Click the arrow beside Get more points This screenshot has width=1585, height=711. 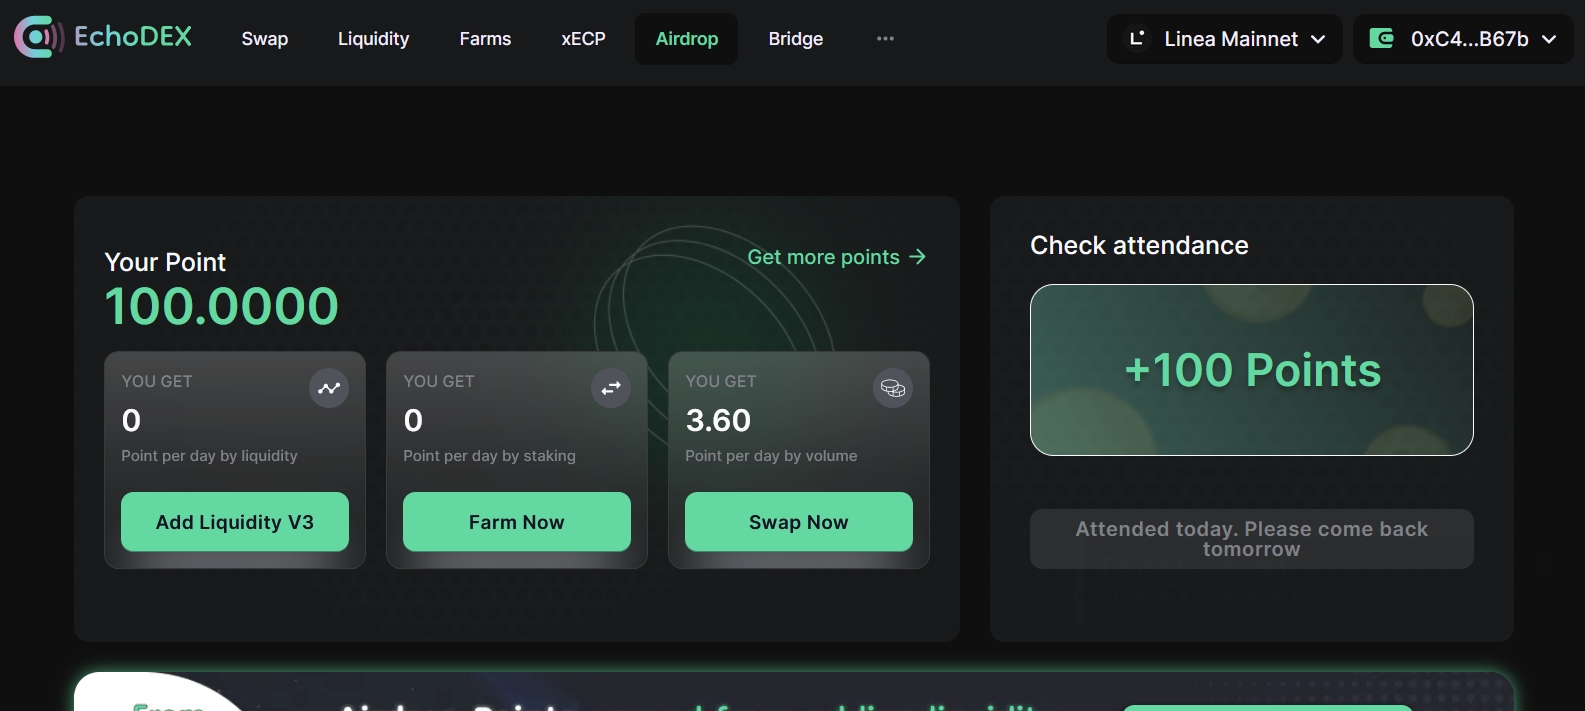coord(917,257)
